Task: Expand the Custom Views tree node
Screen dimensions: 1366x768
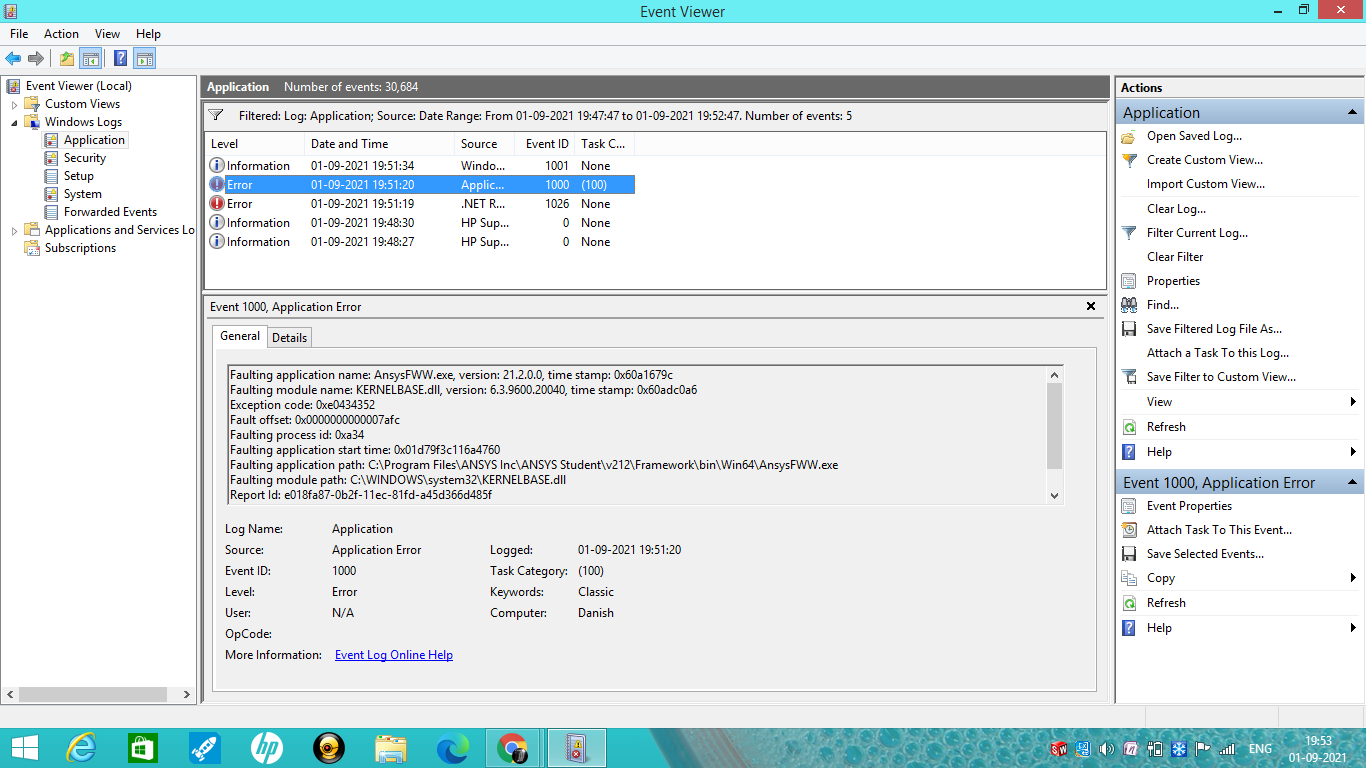Action: click(x=15, y=104)
